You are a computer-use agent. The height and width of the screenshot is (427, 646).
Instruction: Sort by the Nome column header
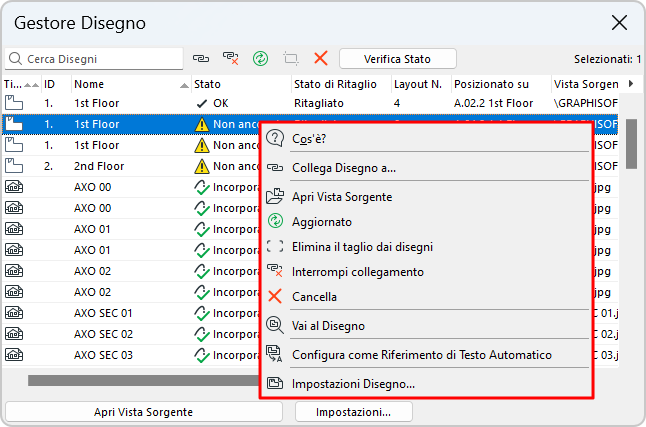click(x=130, y=84)
